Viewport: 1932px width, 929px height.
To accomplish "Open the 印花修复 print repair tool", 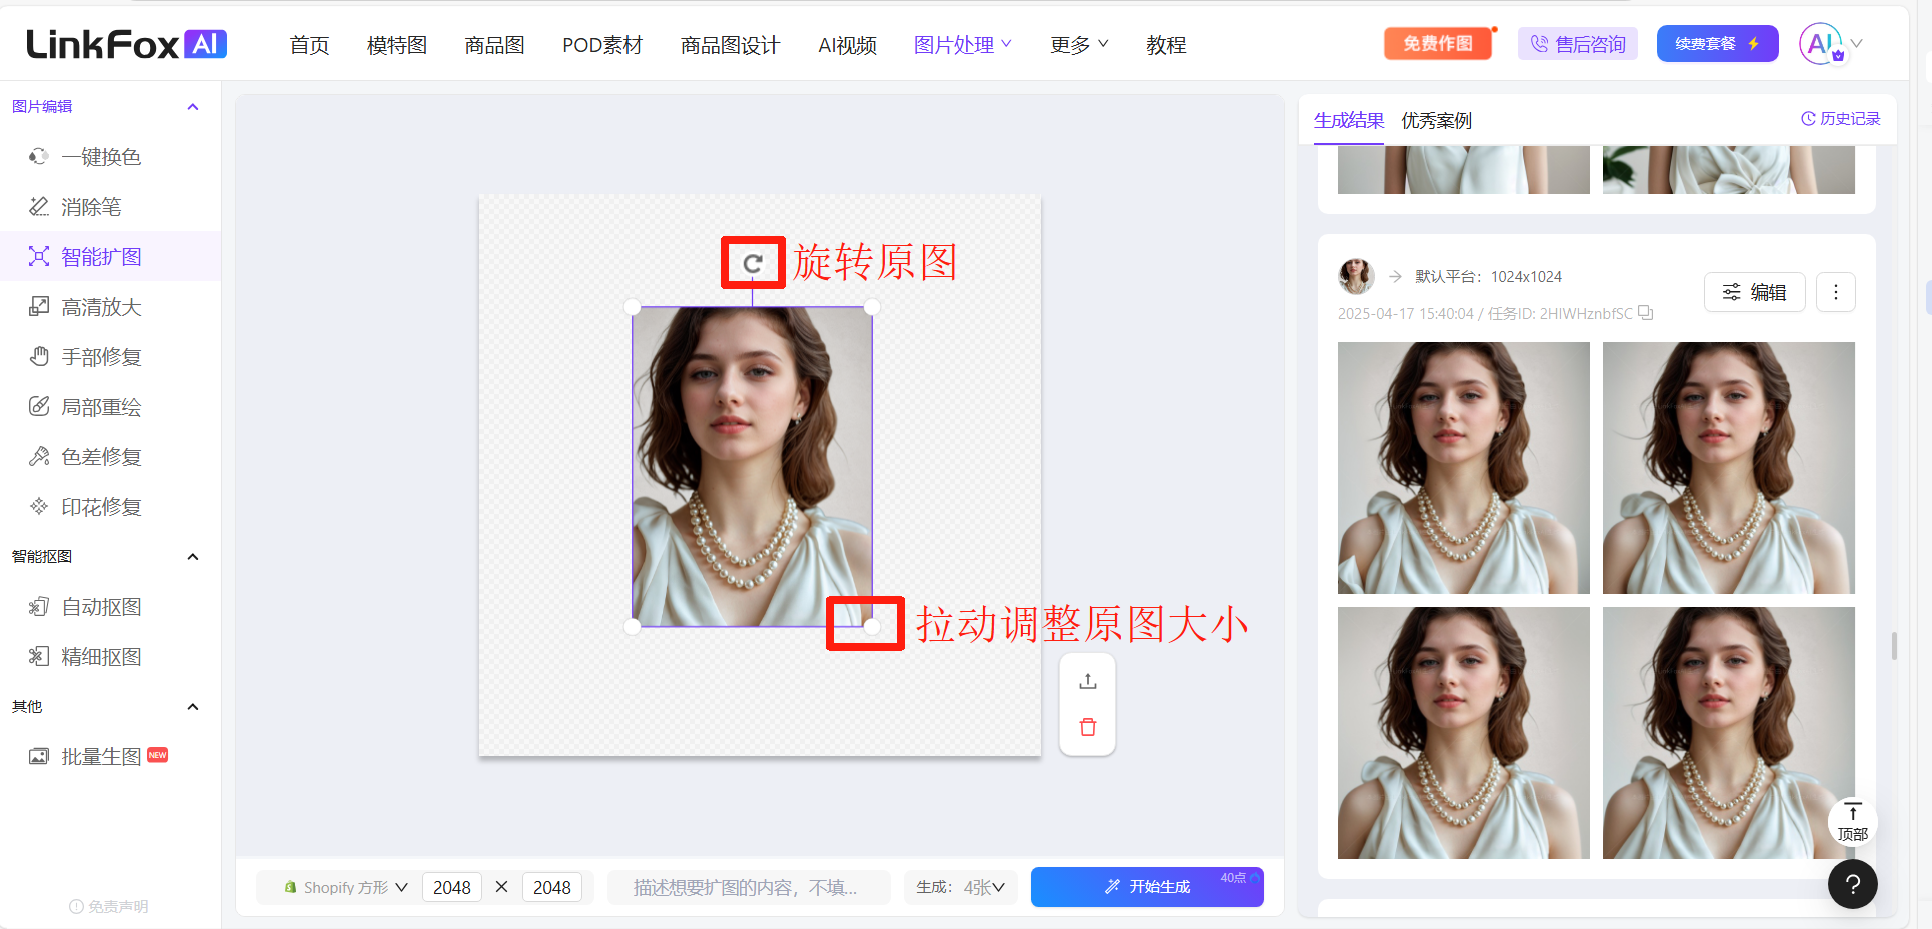I will coord(100,507).
